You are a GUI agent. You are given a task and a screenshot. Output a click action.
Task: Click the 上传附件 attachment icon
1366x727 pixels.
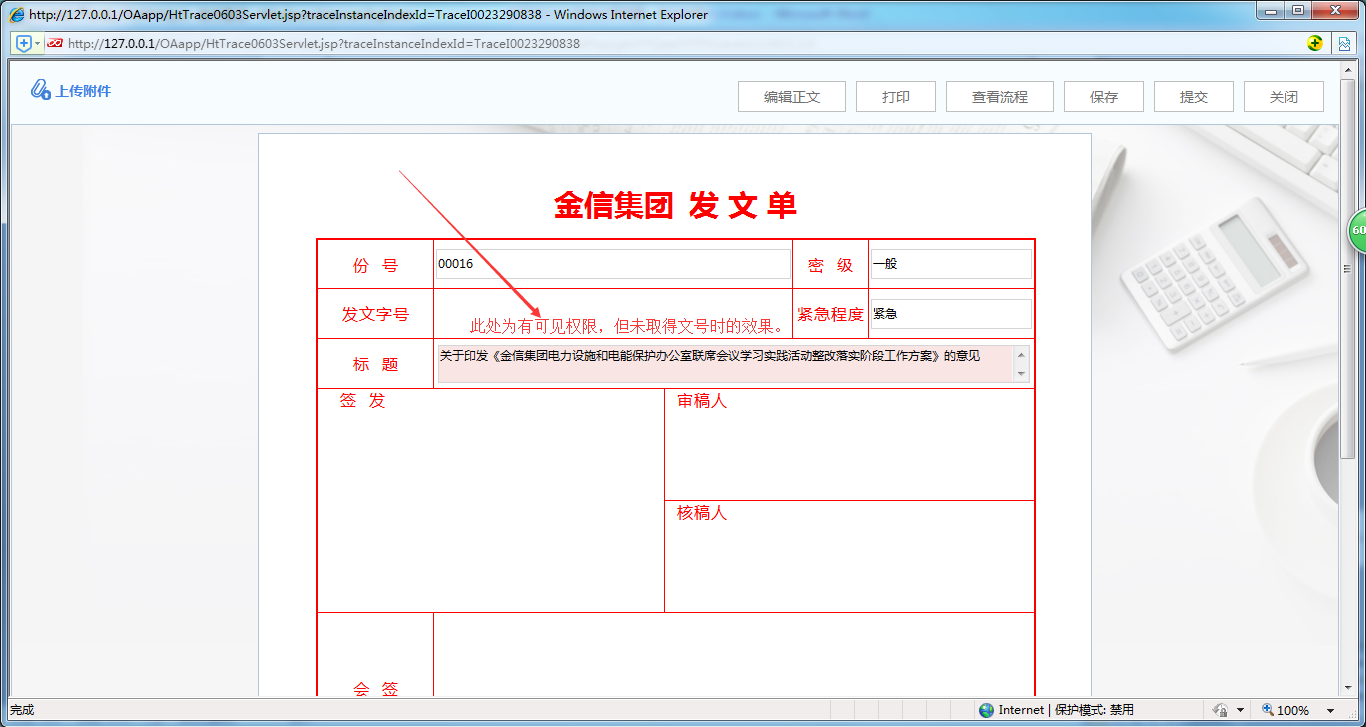(x=42, y=91)
